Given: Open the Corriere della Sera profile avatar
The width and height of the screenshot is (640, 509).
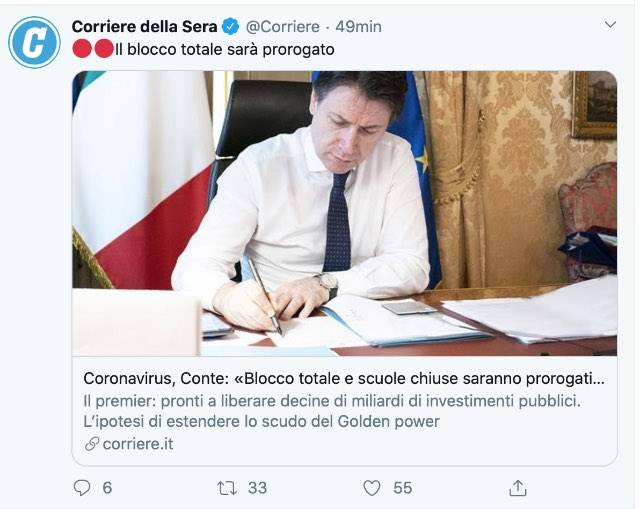Looking at the screenshot, I should [x=34, y=42].
